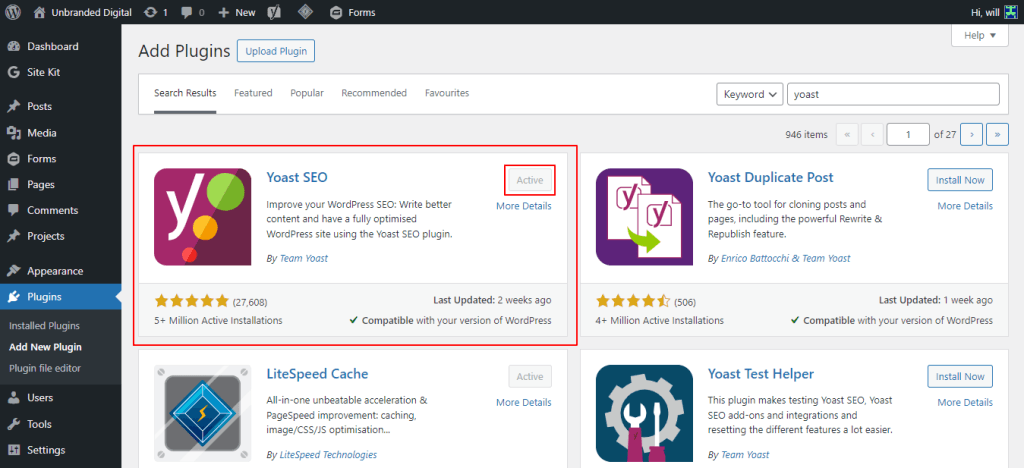
Task: Click the Upload Plugin button
Action: tap(276, 51)
